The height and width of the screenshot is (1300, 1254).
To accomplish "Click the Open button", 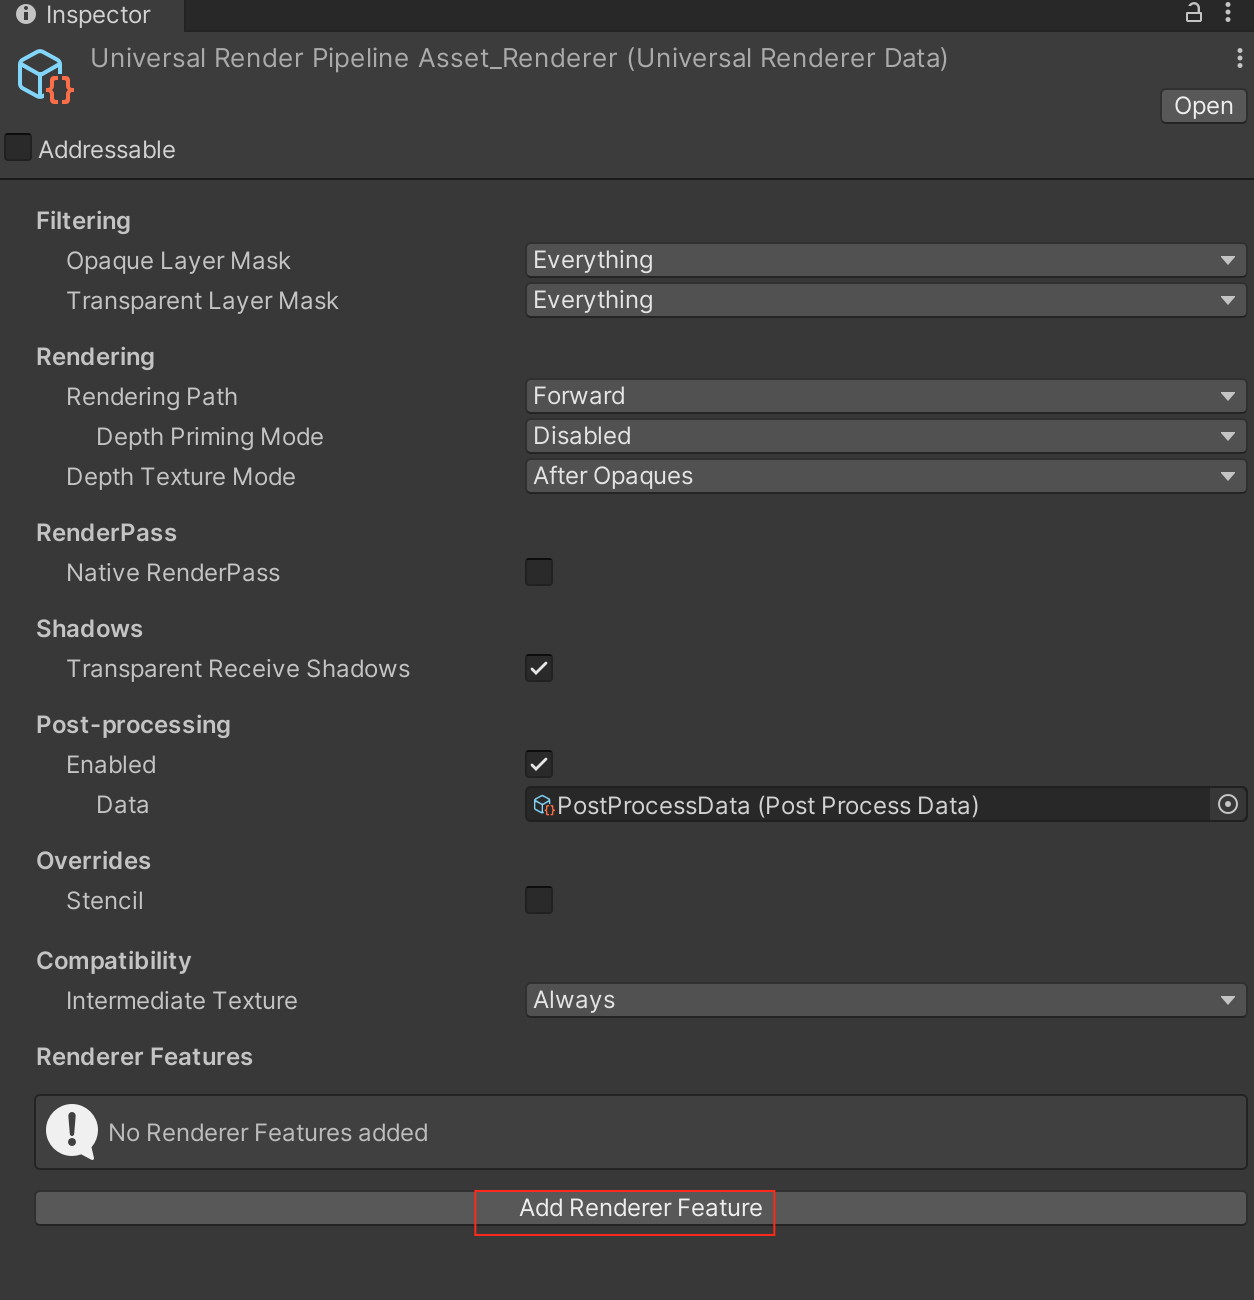I will tap(1203, 106).
